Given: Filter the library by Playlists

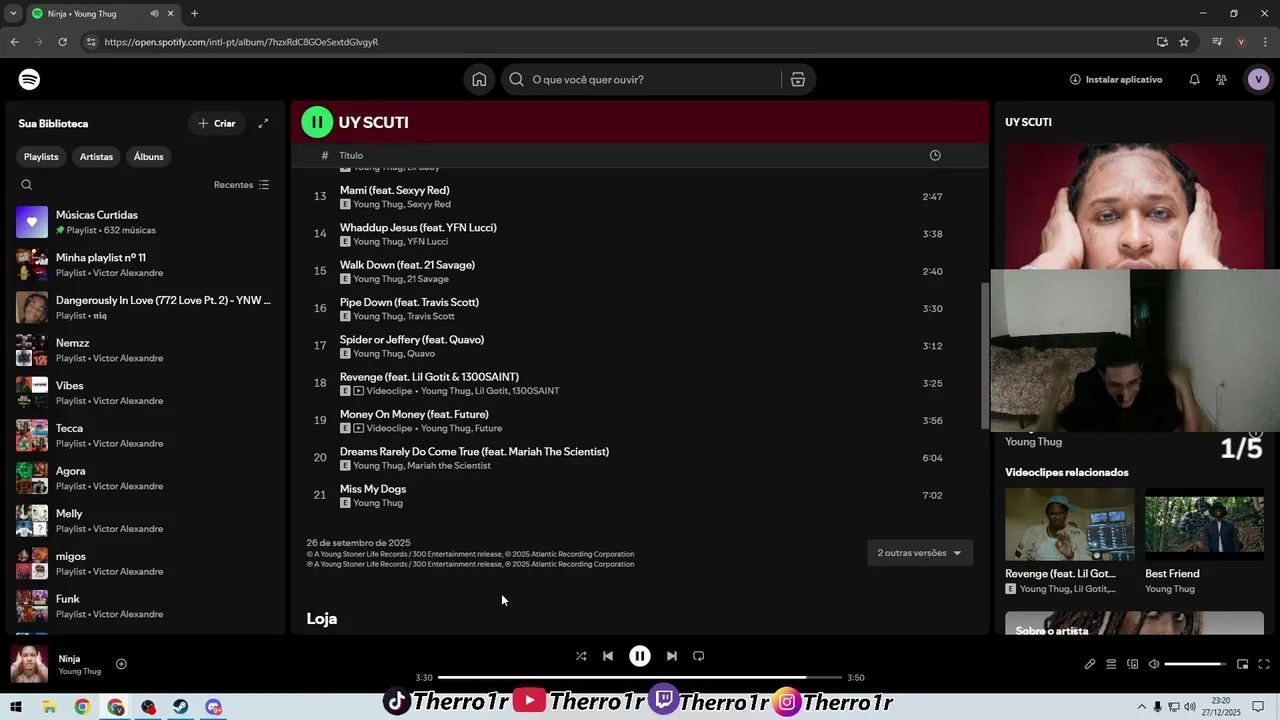Looking at the screenshot, I should point(41,156).
